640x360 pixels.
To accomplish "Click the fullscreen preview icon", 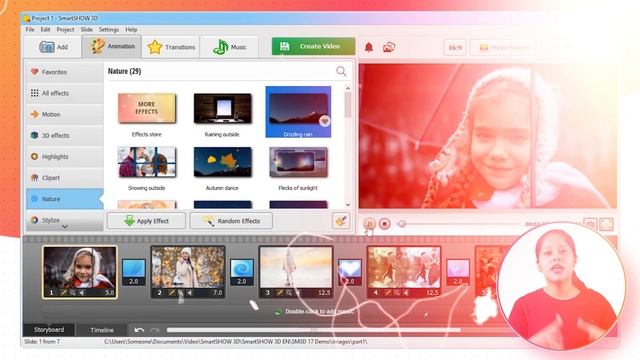I will (x=606, y=224).
